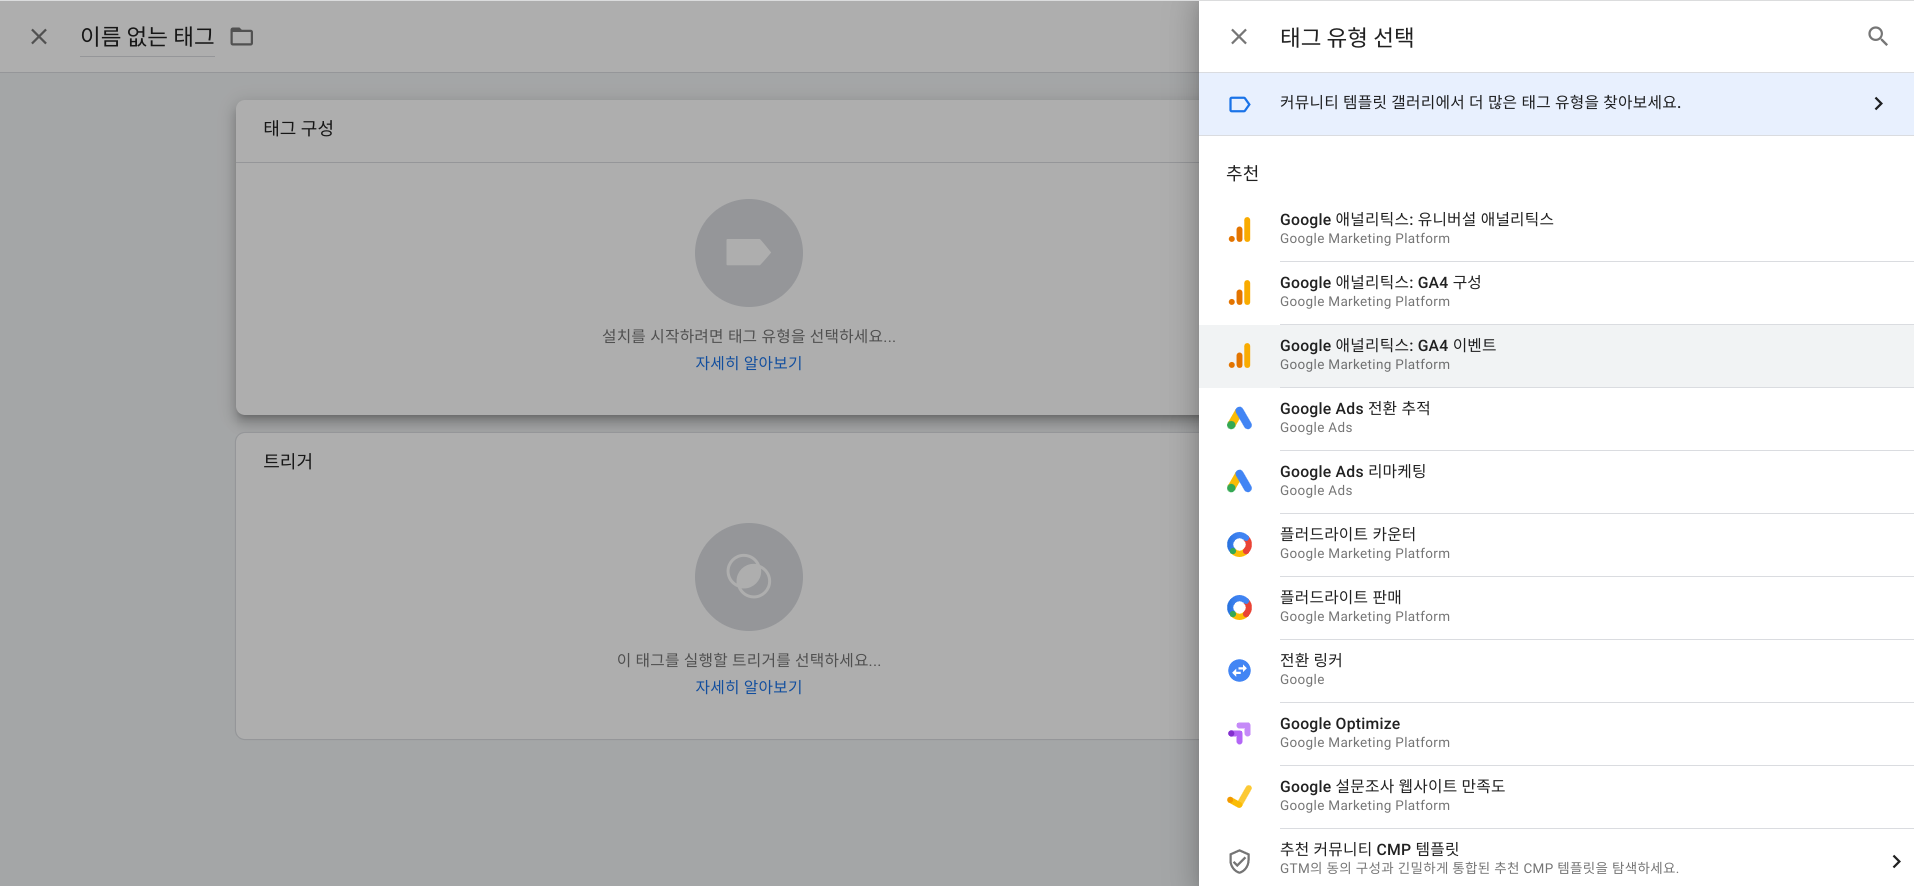Click 설치를 시작하려면 태그 유형을 선택하세요 text
This screenshot has width=1914, height=886.
pyautogui.click(x=749, y=336)
